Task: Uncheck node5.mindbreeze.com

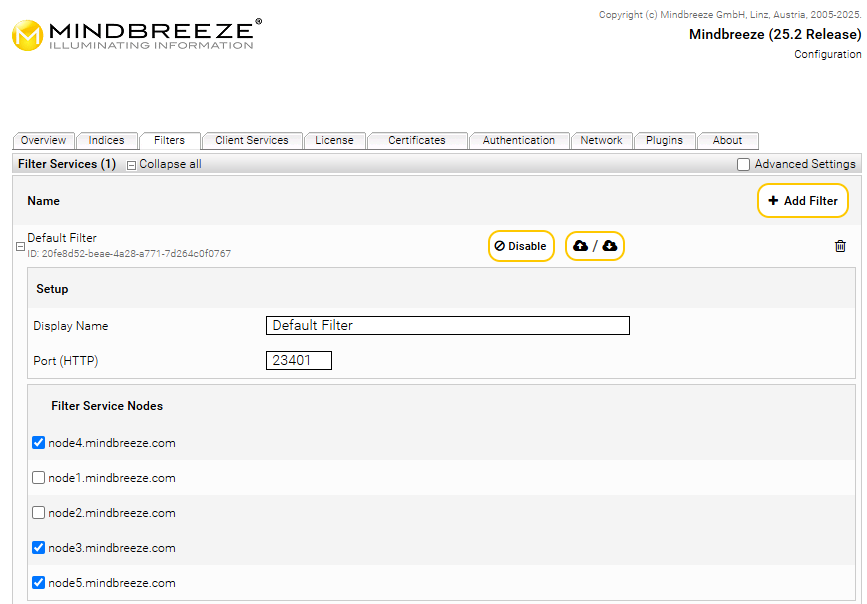Action: (38, 582)
